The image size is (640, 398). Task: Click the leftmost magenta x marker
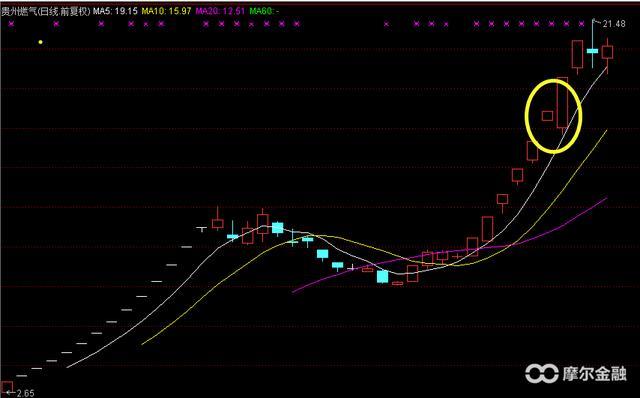11,24
